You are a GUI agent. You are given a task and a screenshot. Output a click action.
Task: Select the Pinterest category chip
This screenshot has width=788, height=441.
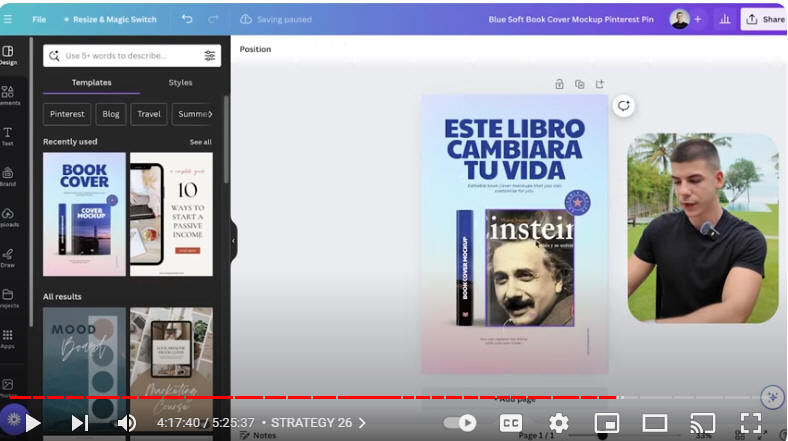pos(67,114)
